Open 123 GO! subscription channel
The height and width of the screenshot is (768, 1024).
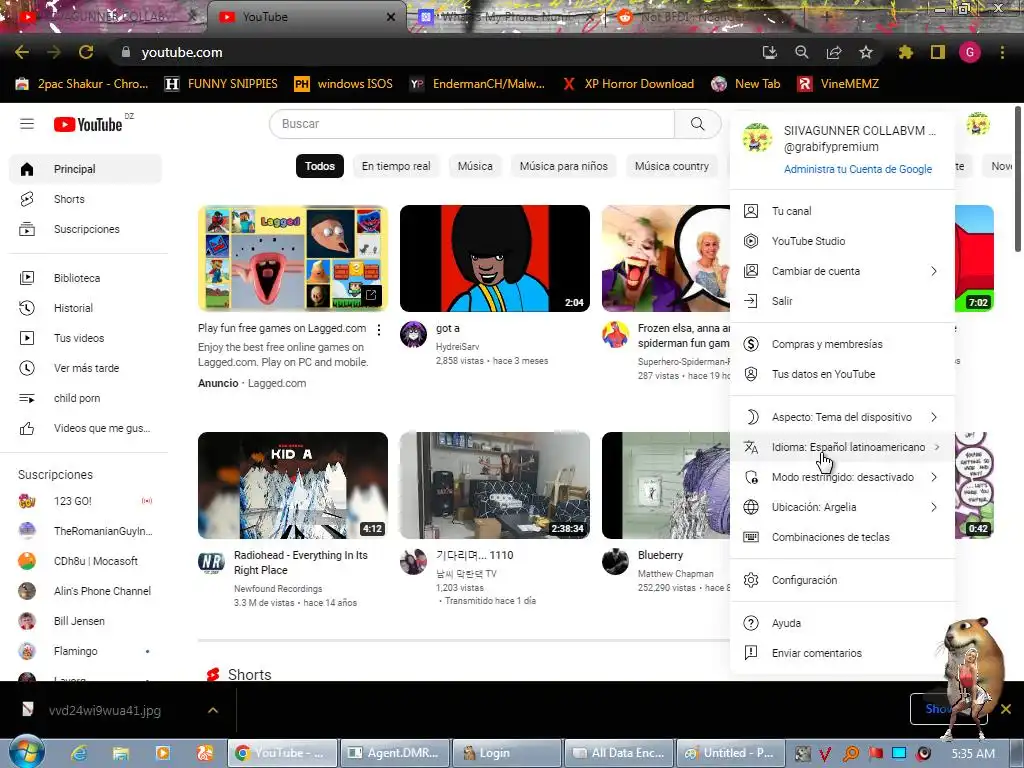click(86, 501)
